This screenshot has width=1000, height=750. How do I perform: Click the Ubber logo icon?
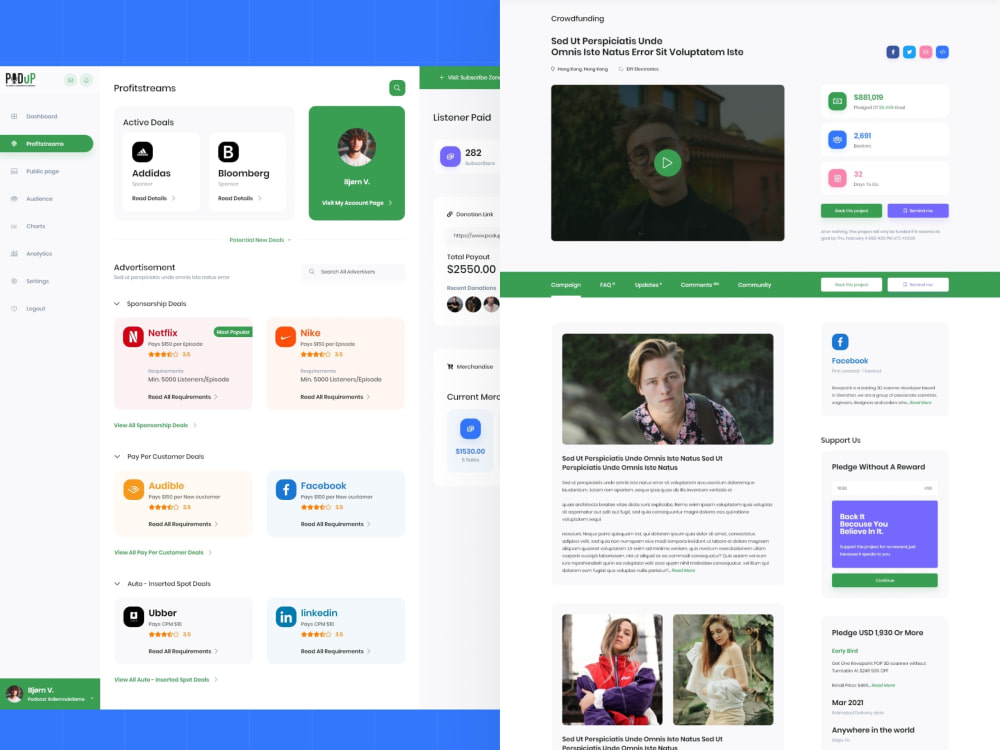pos(133,617)
